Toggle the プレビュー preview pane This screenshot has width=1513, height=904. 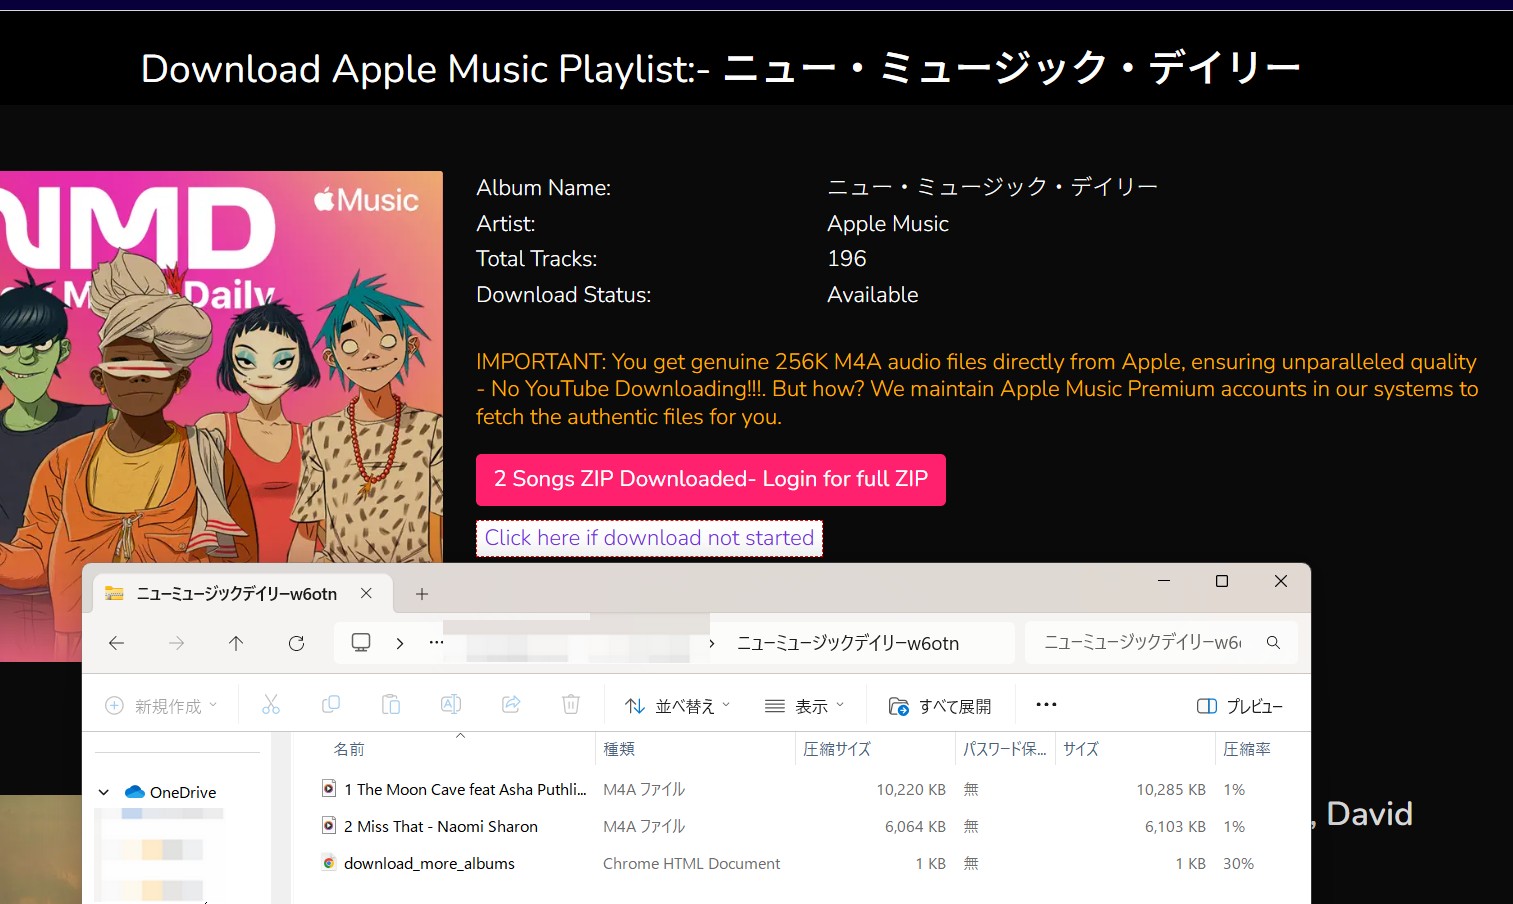coord(1239,706)
